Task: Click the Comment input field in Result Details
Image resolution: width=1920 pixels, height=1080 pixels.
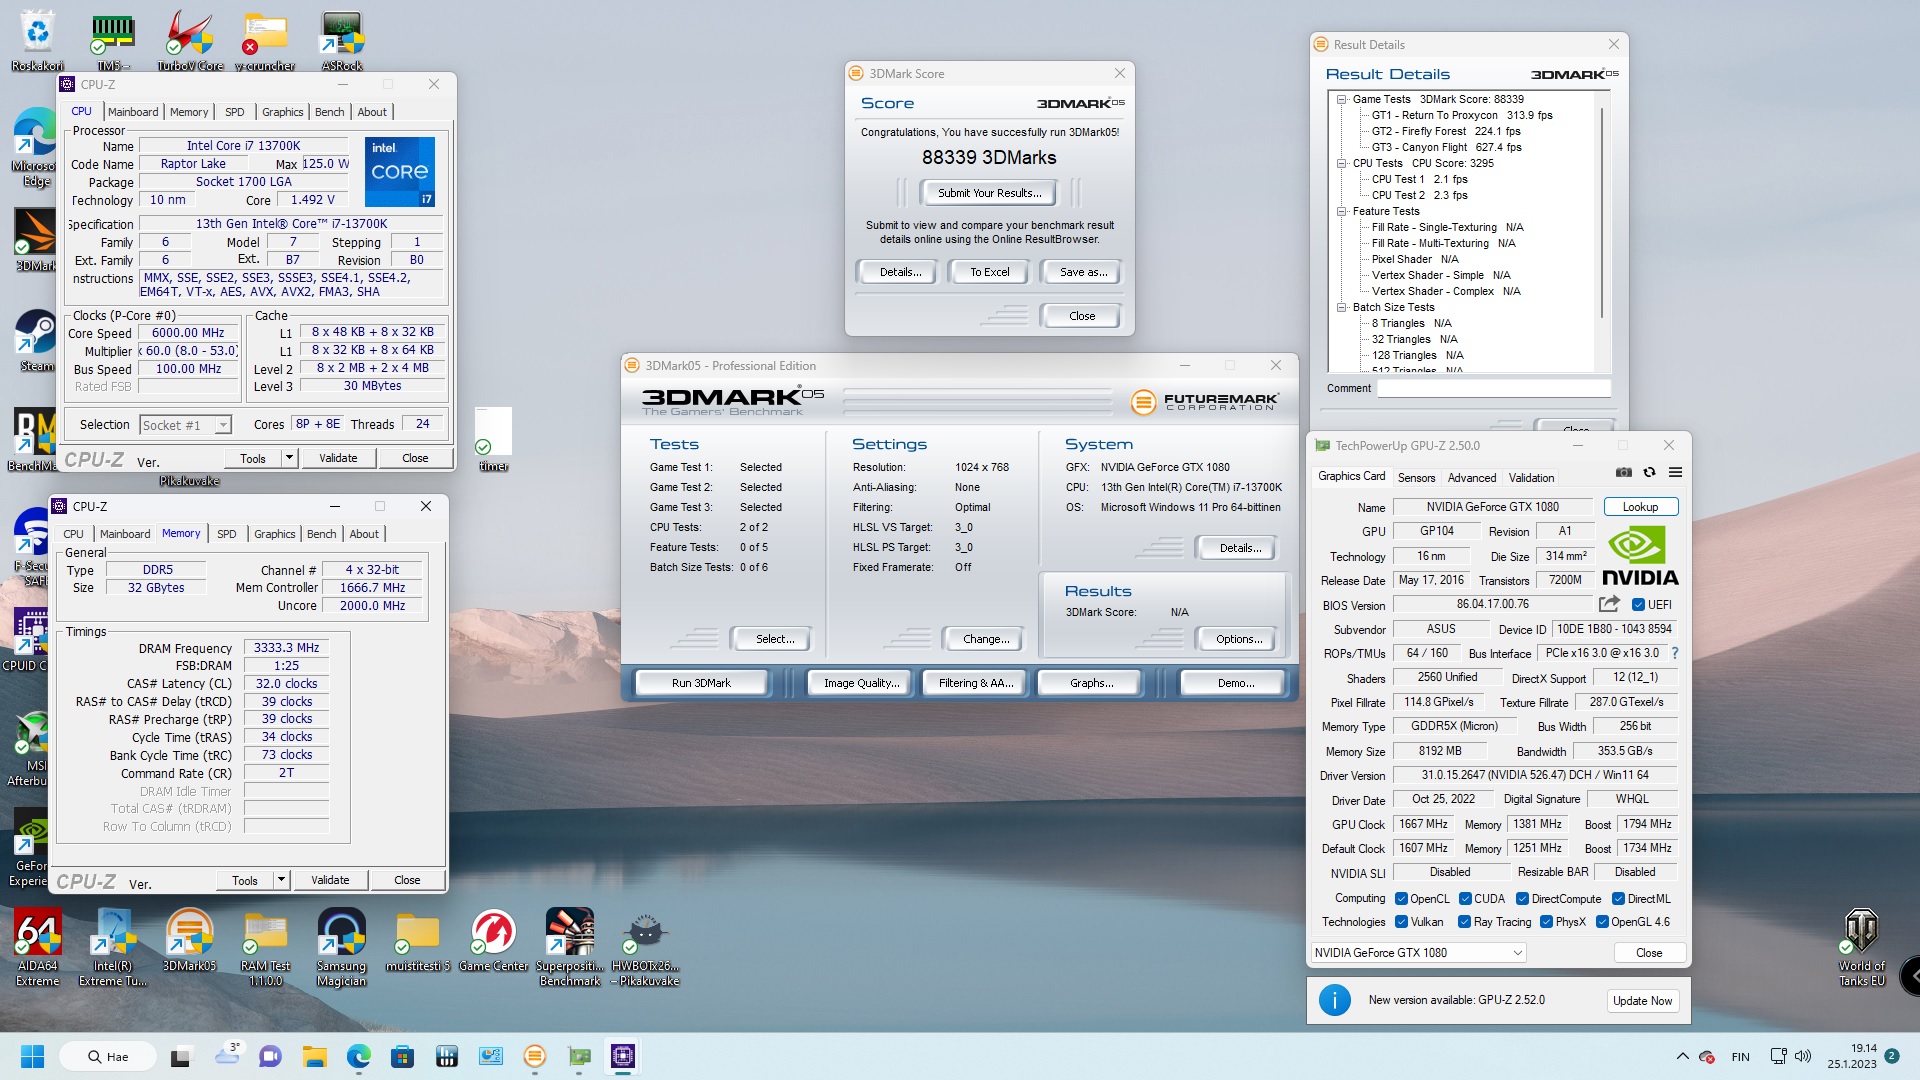Action: (x=1494, y=388)
